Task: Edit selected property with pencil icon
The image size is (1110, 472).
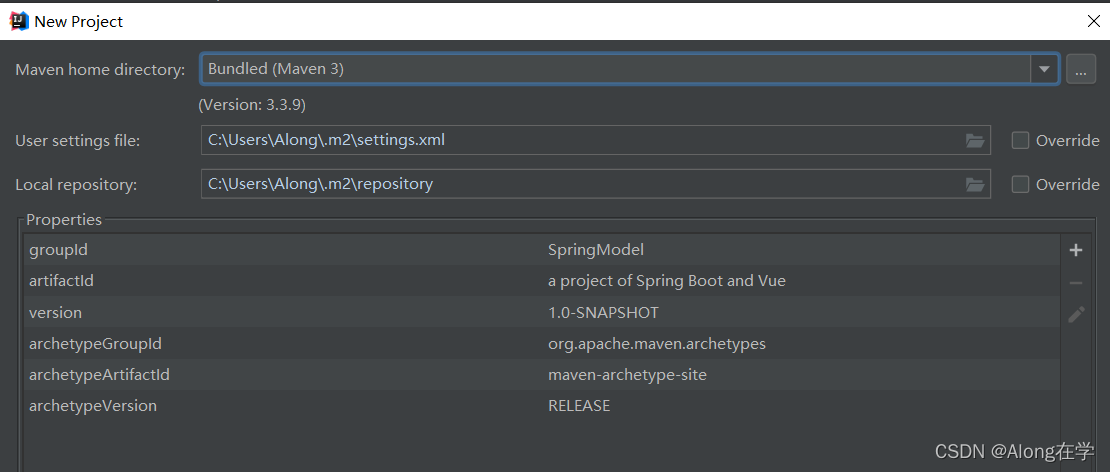Action: [x=1076, y=314]
